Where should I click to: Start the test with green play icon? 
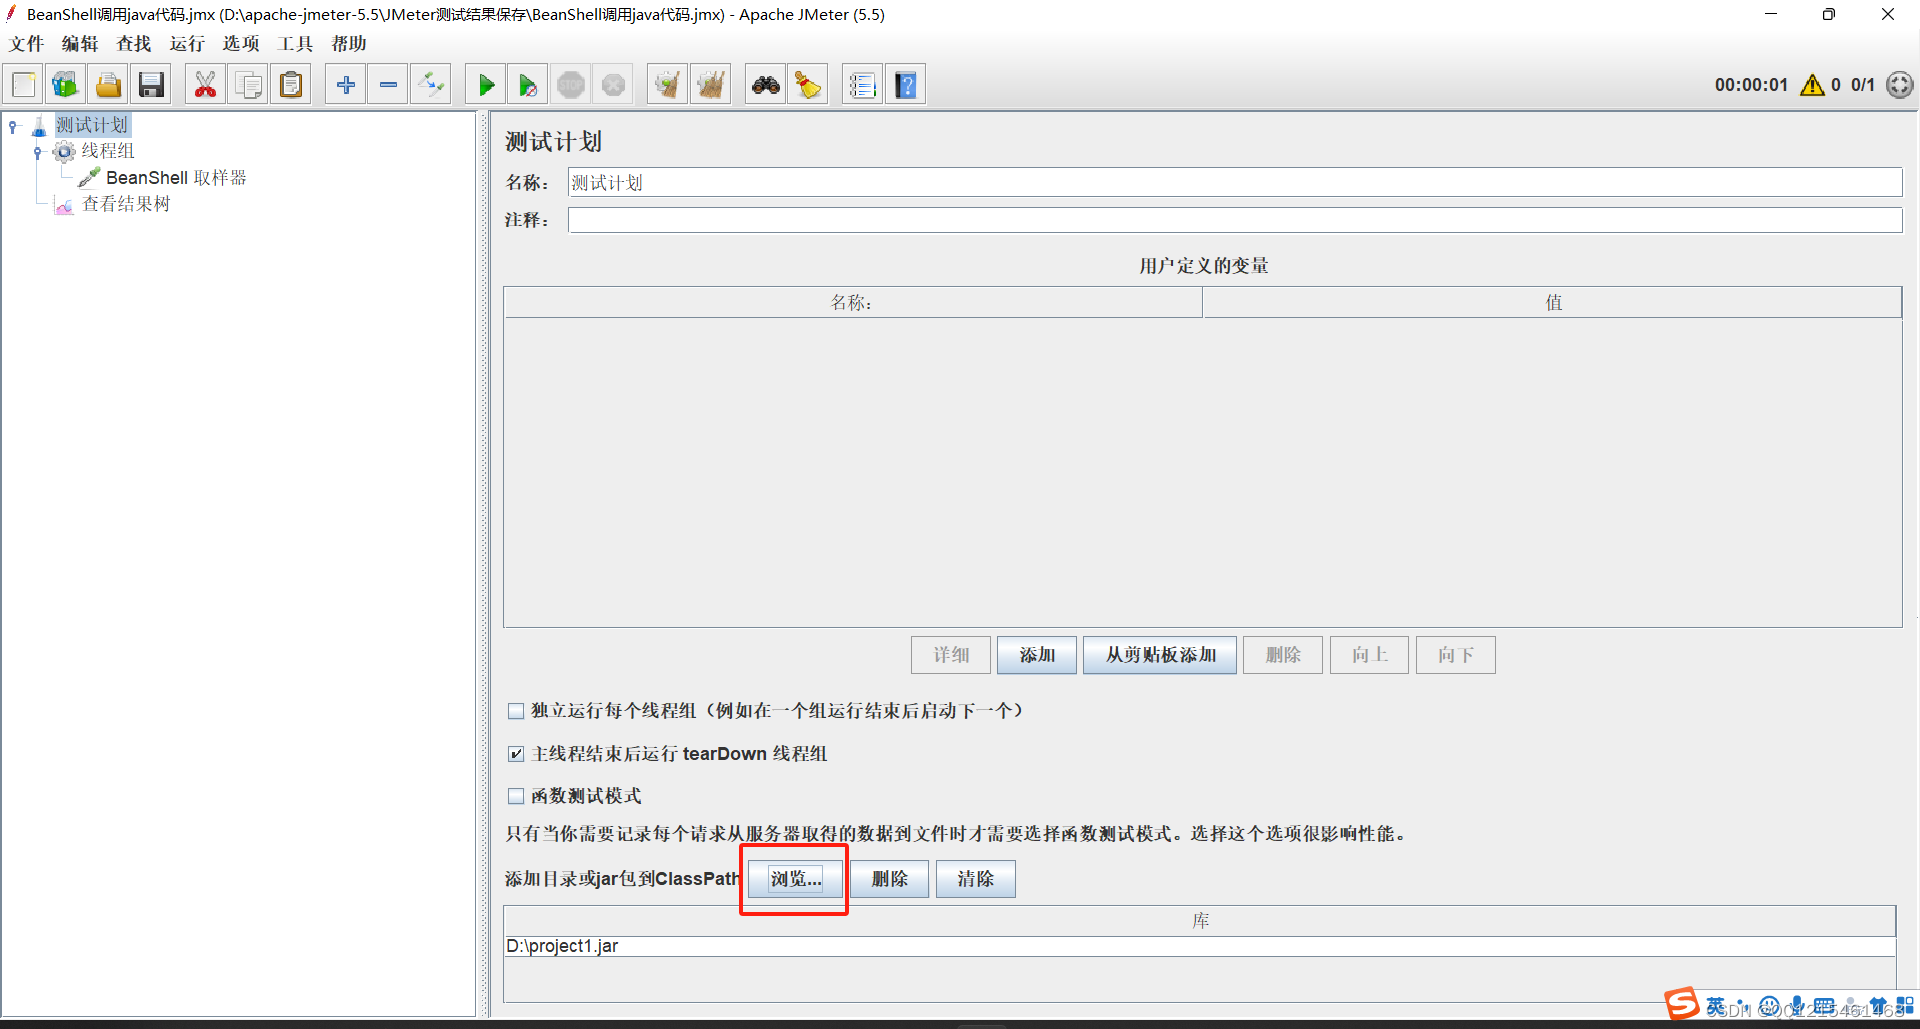486,85
